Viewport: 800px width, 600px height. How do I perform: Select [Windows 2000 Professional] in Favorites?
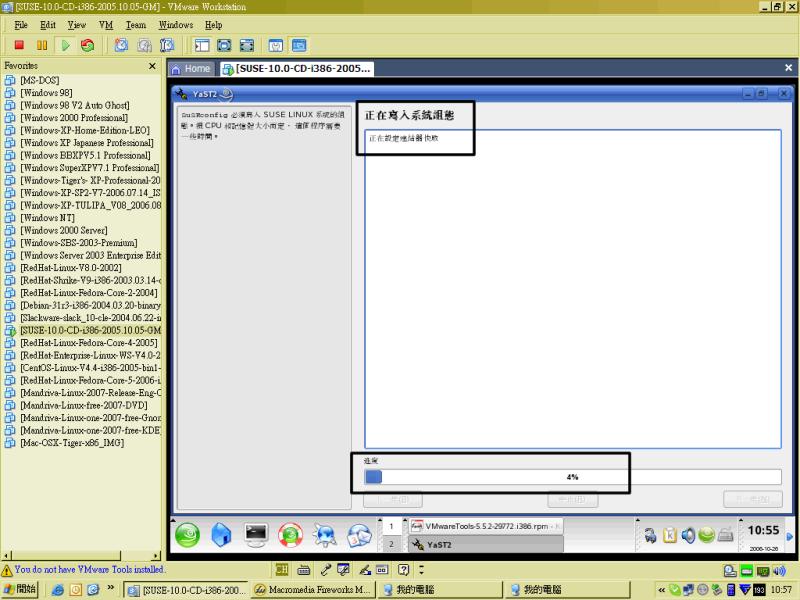(x=74, y=118)
